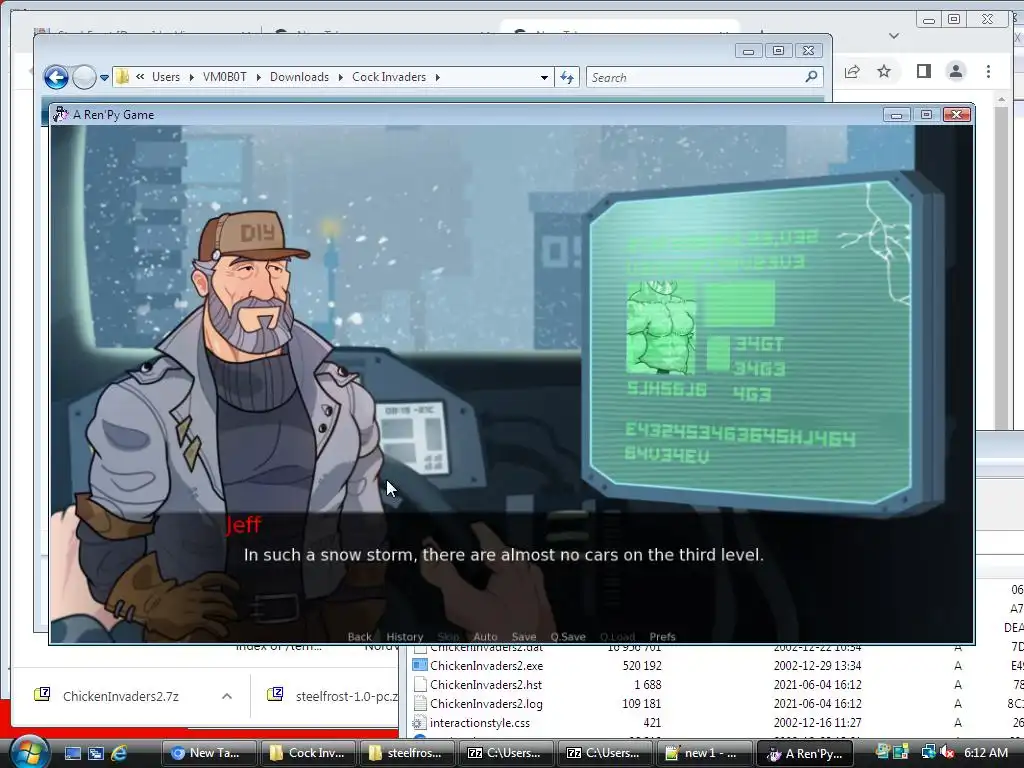
Task: Click date 2002-12-29 13:34 in 7-Zip
Action: [817, 665]
